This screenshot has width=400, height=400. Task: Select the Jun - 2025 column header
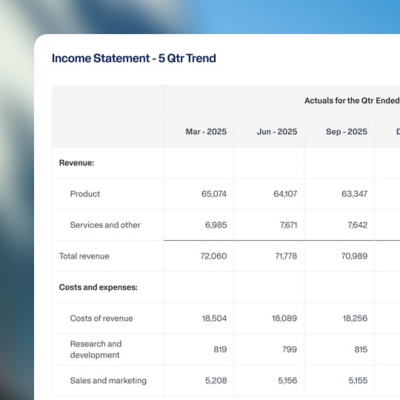coord(277,132)
